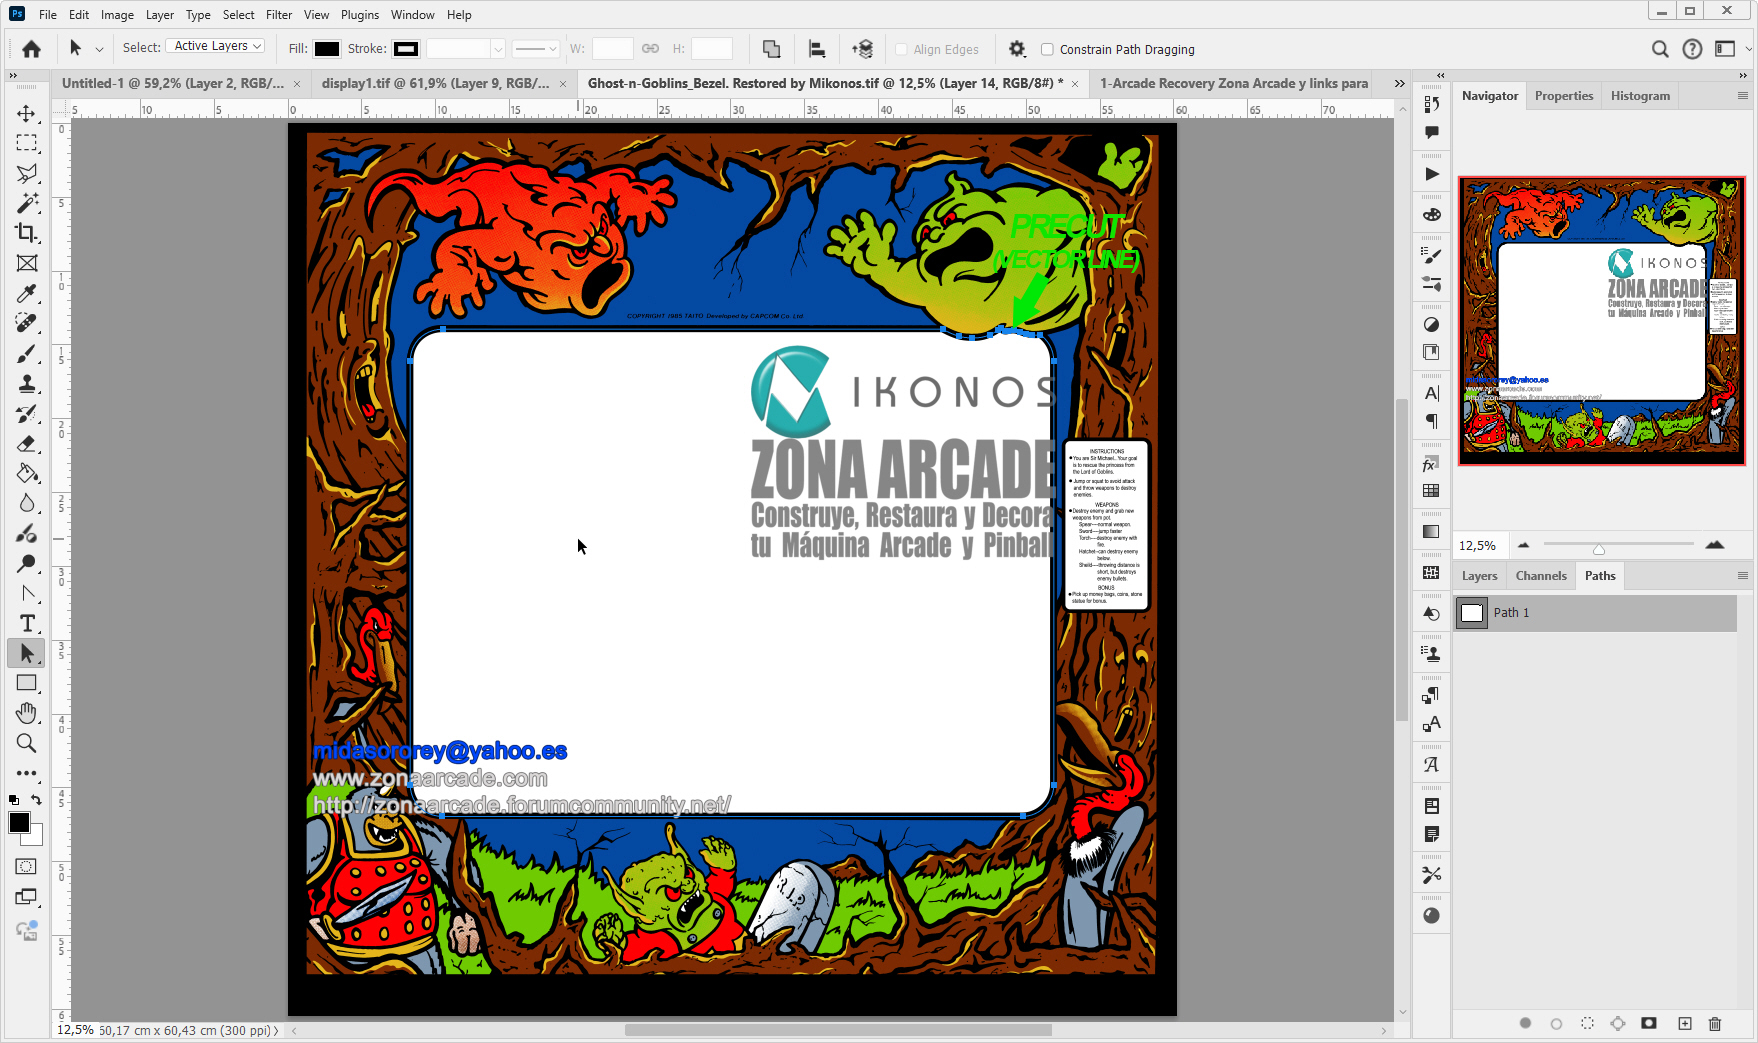
Task: Toggle Quick Mask mode
Action: 27,867
